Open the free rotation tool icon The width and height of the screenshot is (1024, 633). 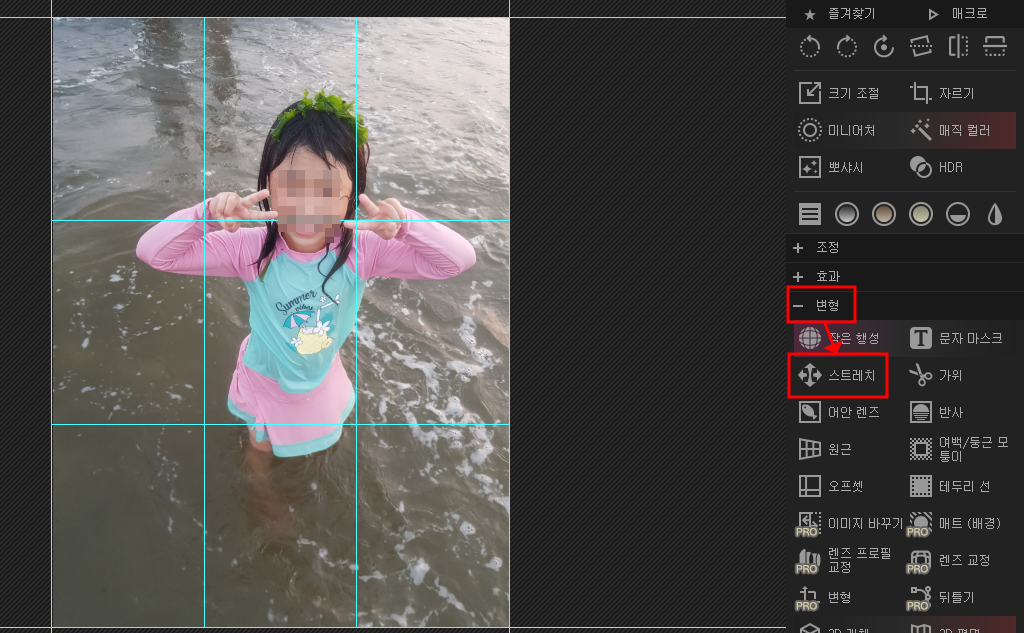pos(884,46)
